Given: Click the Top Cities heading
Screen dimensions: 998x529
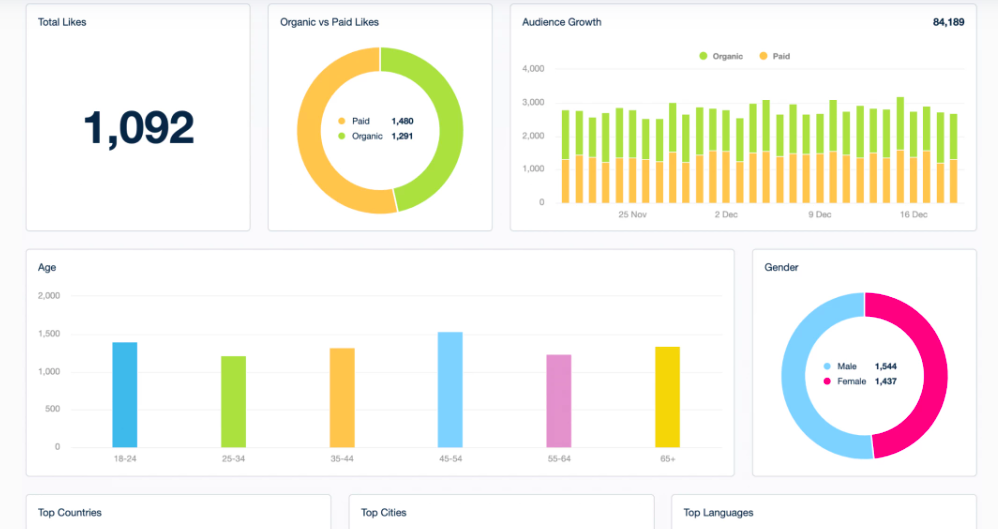Looking at the screenshot, I should [x=383, y=512].
